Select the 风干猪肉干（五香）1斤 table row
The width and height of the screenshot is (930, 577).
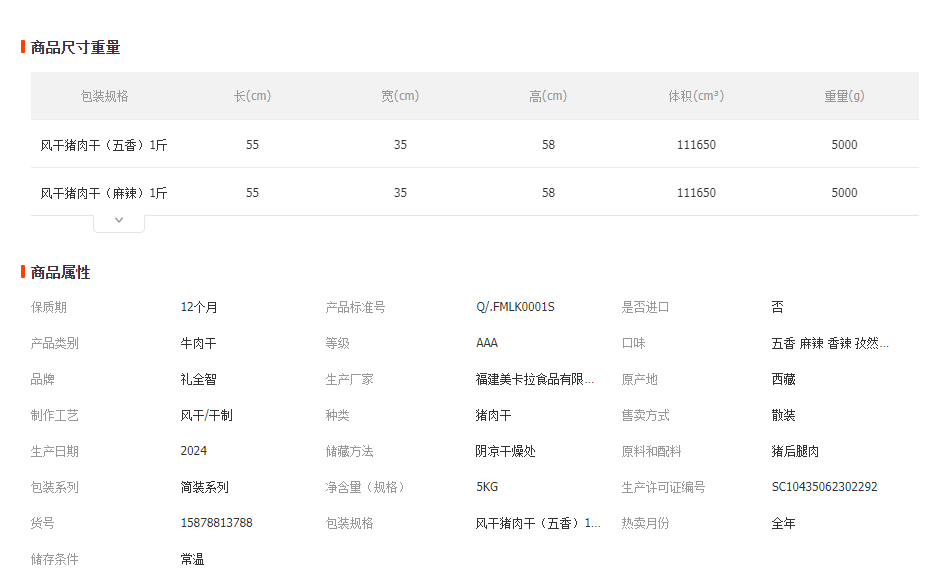click(x=104, y=145)
